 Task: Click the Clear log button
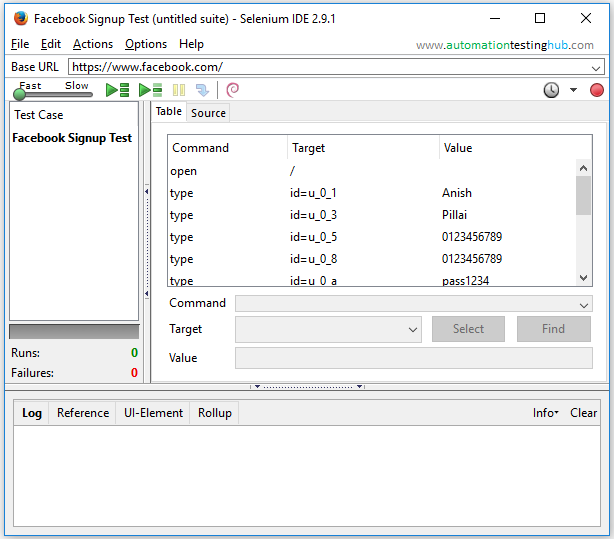pyautogui.click(x=583, y=413)
